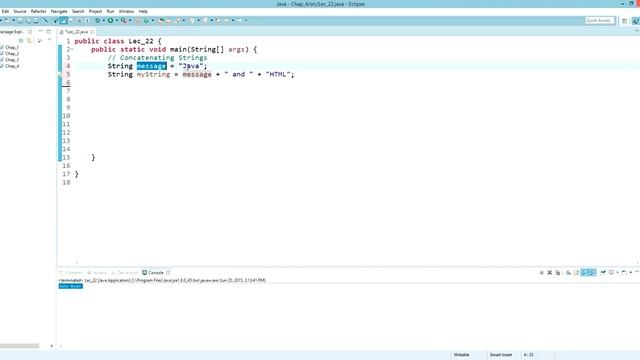Click the myString variable in line 5
The height and width of the screenshot is (360, 640).
[x=153, y=74]
